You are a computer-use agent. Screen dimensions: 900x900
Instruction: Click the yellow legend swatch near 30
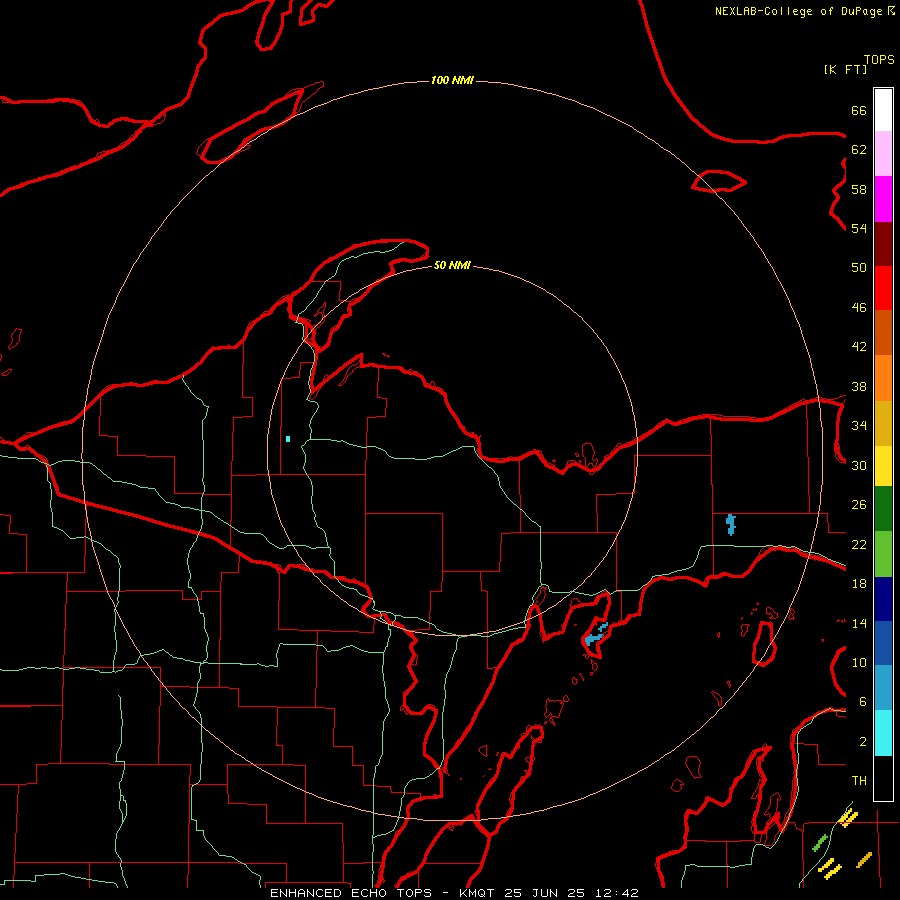coord(883,466)
